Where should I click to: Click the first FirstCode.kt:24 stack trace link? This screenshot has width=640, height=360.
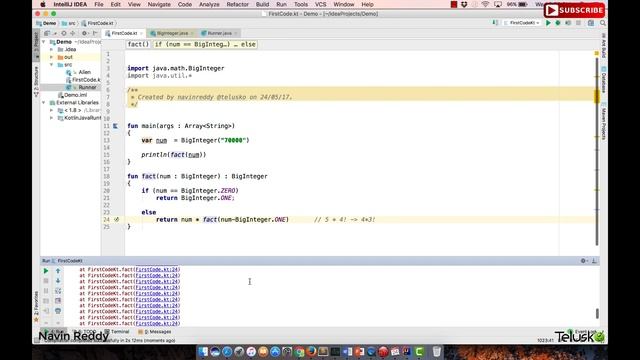pyautogui.click(x=157, y=270)
